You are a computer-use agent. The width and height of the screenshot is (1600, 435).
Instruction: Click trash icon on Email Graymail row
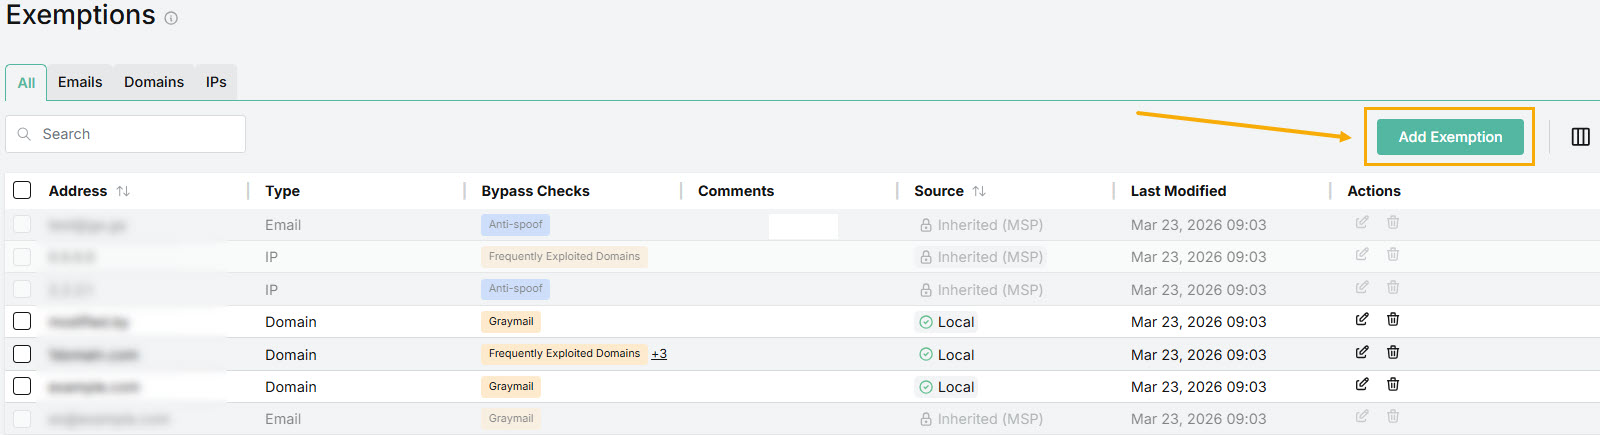(1393, 416)
